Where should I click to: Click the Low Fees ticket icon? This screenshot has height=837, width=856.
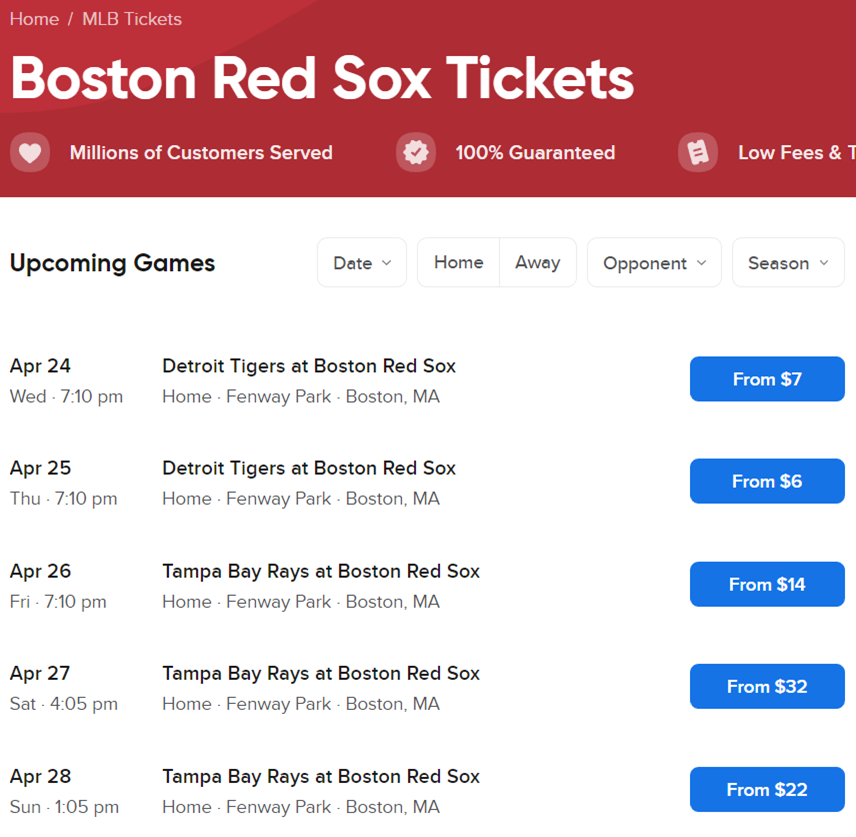(698, 153)
